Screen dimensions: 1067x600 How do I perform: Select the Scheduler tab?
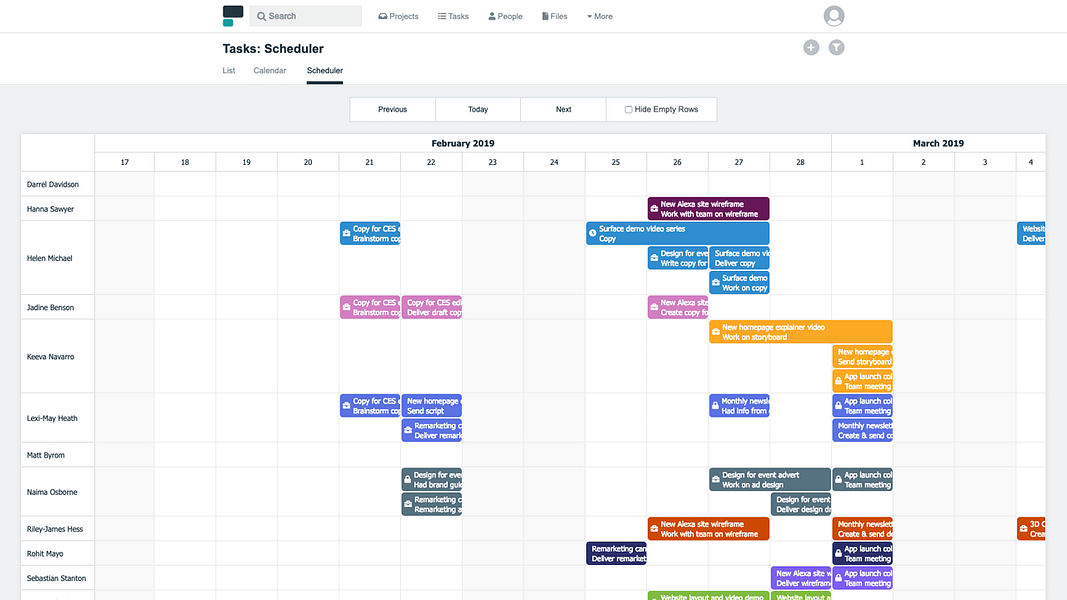(x=325, y=71)
